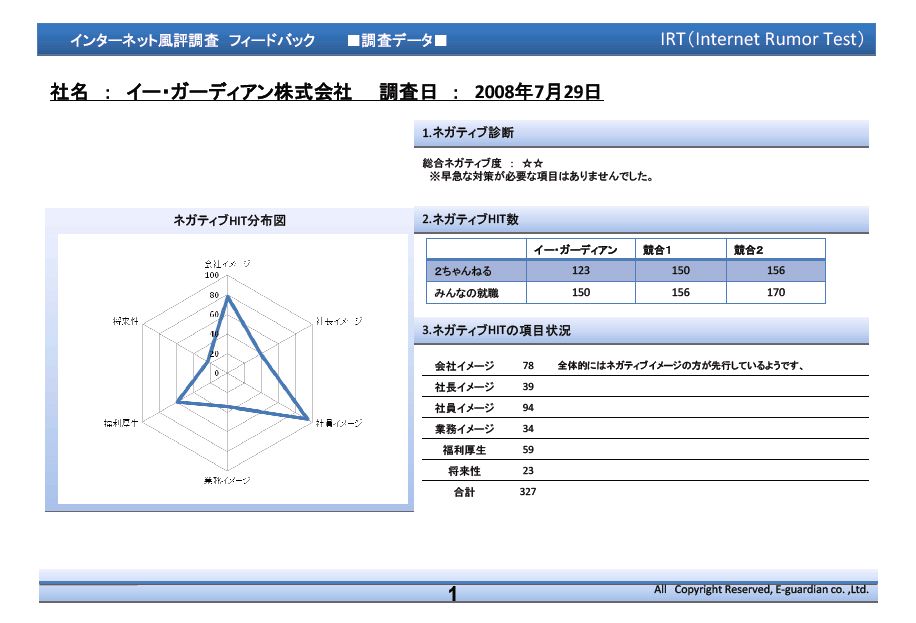This screenshot has width=916, height=623.
Task: Click the star rating ☆☆ for 総合ネガティブ度
Action: [532, 163]
